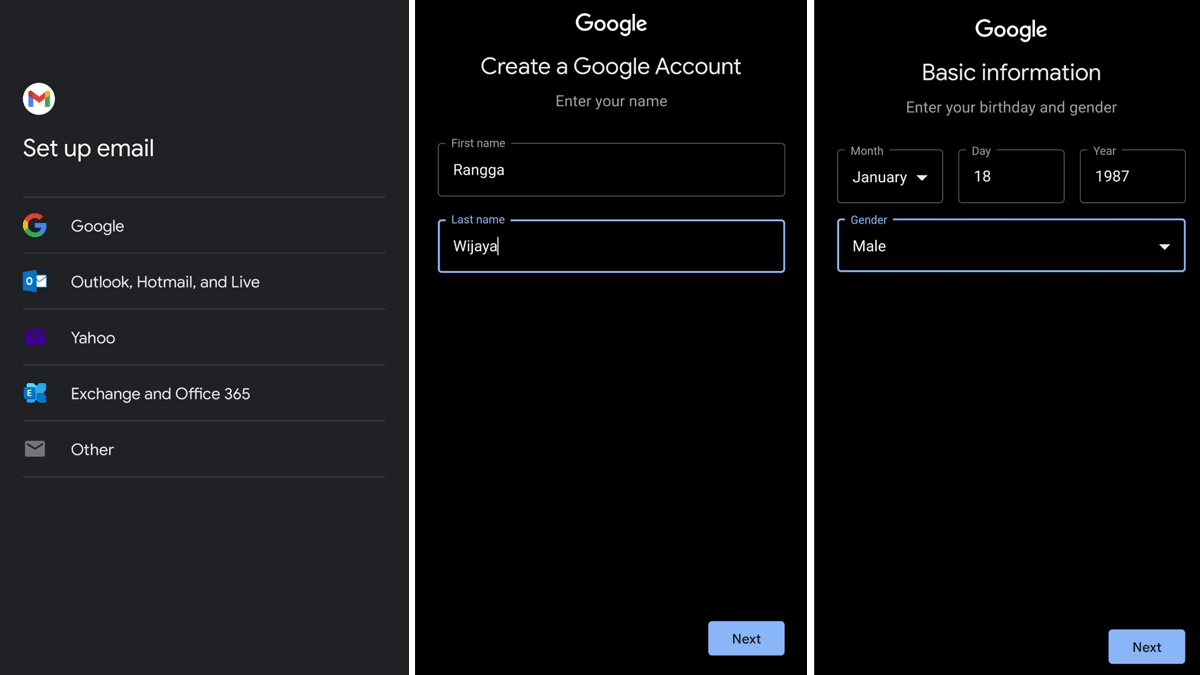Click the Day field showing 18
This screenshot has height=675, width=1200.
pos(1011,176)
